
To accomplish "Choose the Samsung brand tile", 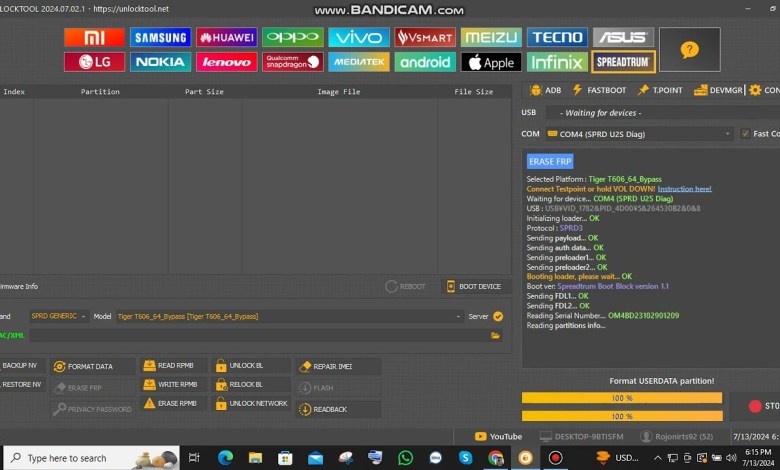I will tap(160, 38).
